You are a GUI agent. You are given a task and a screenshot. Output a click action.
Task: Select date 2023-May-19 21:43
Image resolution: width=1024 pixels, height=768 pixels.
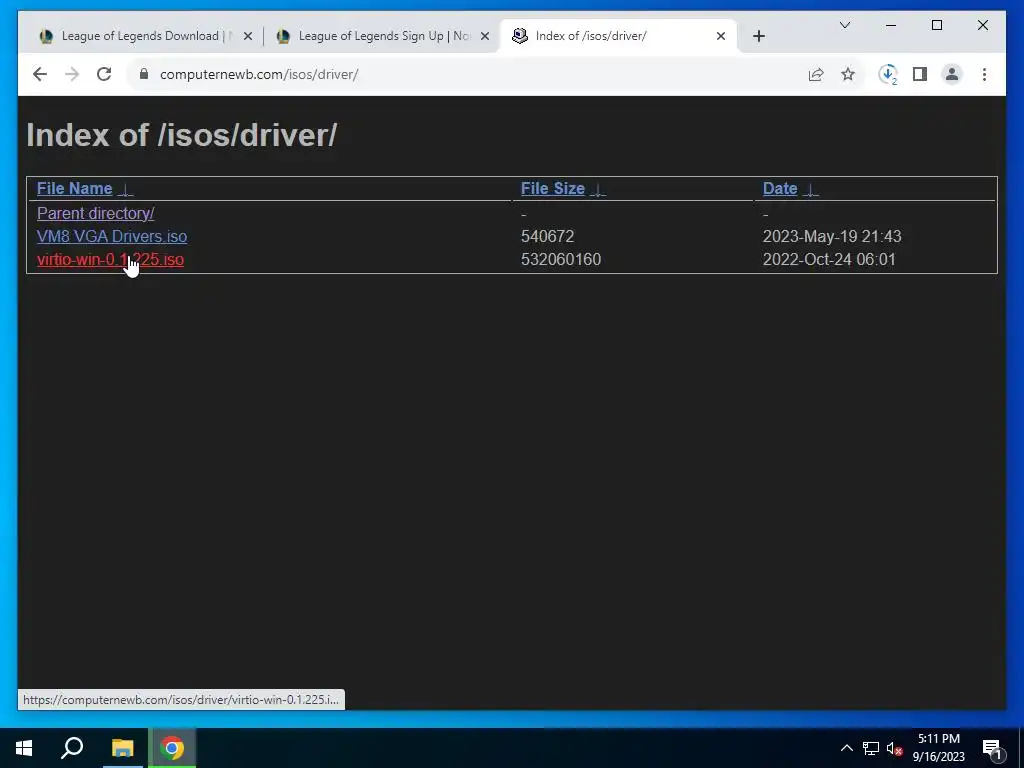pyautogui.click(x=832, y=236)
